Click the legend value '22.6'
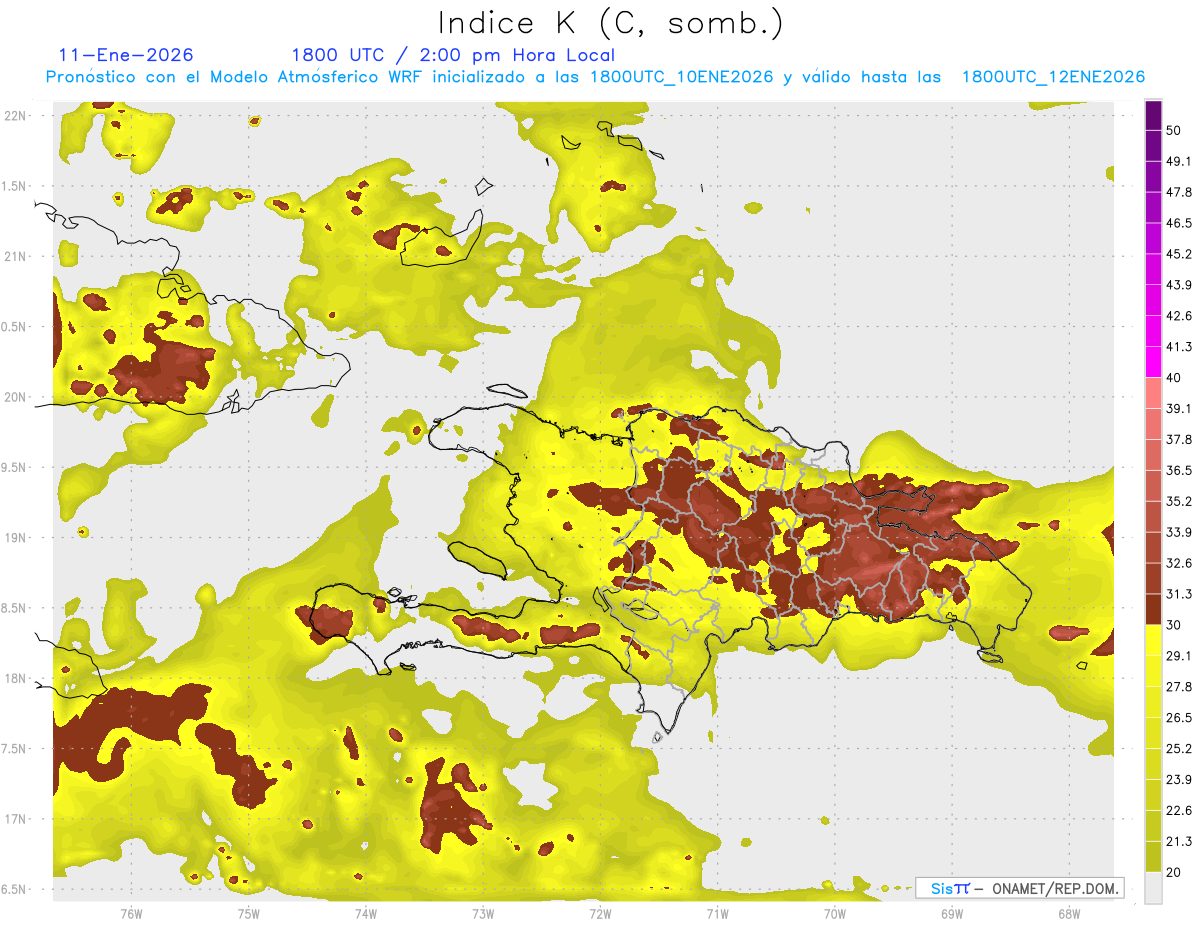The height and width of the screenshot is (927, 1200). click(x=1179, y=810)
